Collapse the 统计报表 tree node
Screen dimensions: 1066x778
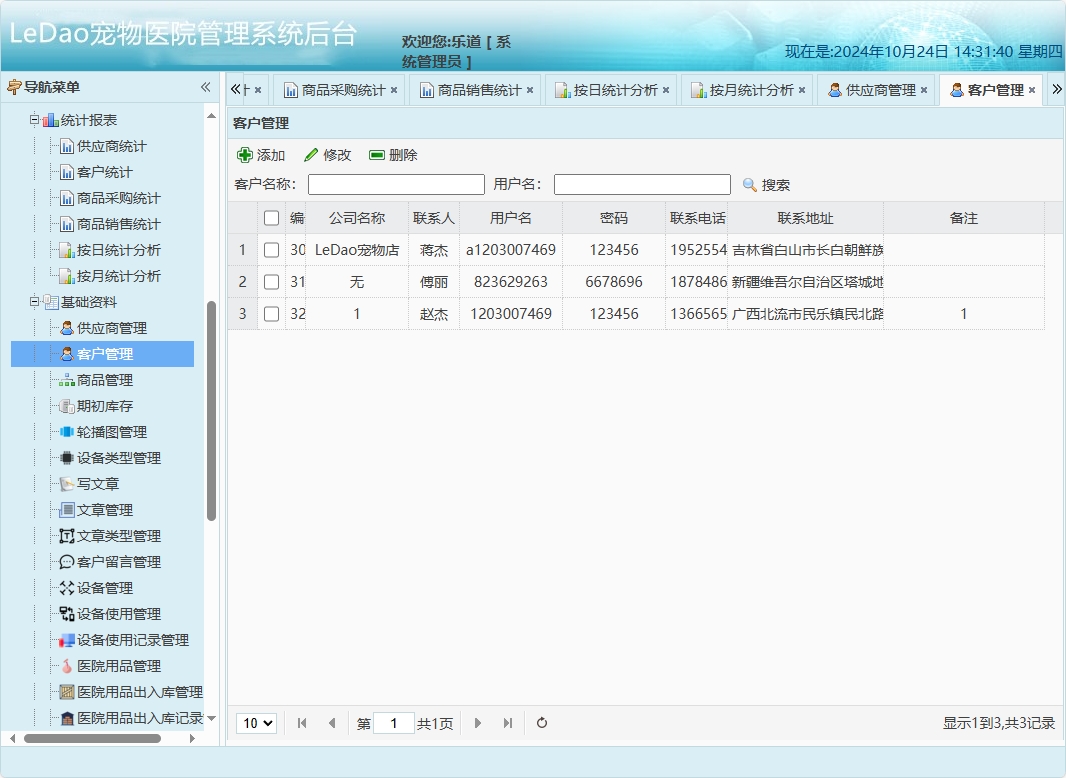pos(32,119)
